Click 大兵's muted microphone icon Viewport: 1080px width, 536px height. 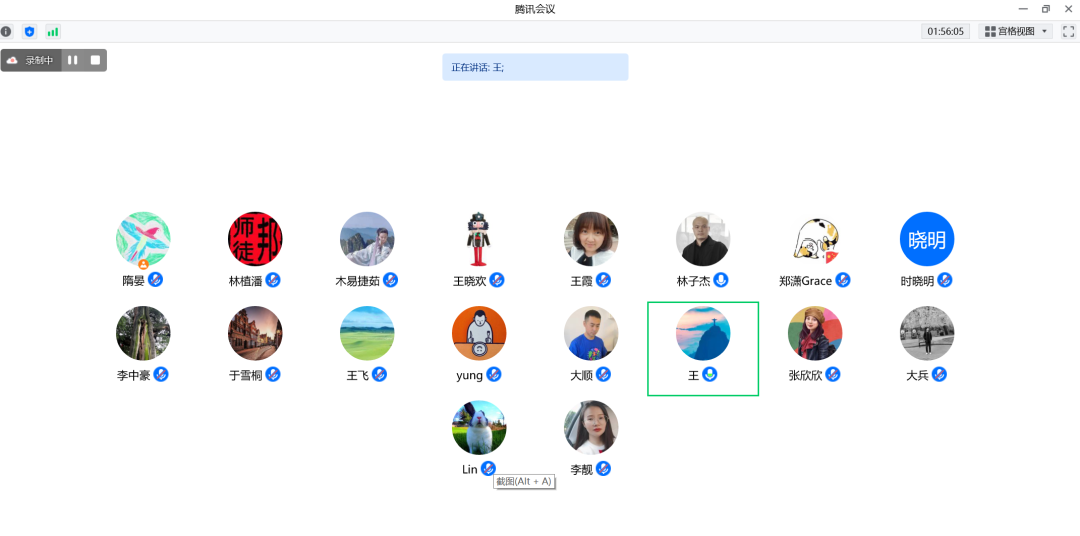(x=939, y=374)
